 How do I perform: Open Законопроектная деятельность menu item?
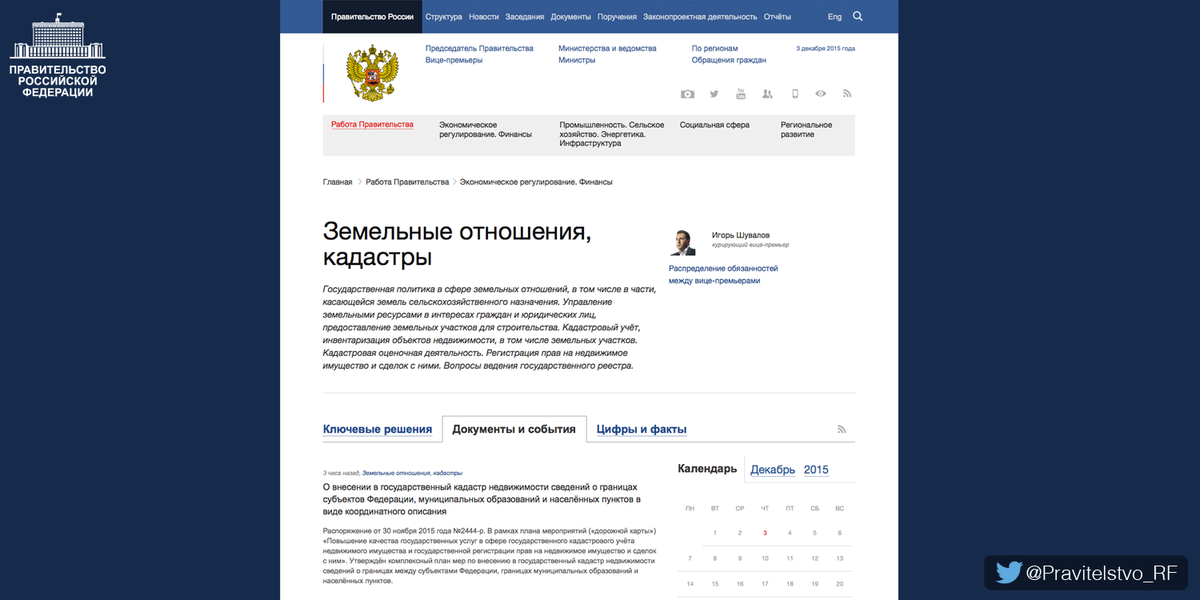coord(700,17)
